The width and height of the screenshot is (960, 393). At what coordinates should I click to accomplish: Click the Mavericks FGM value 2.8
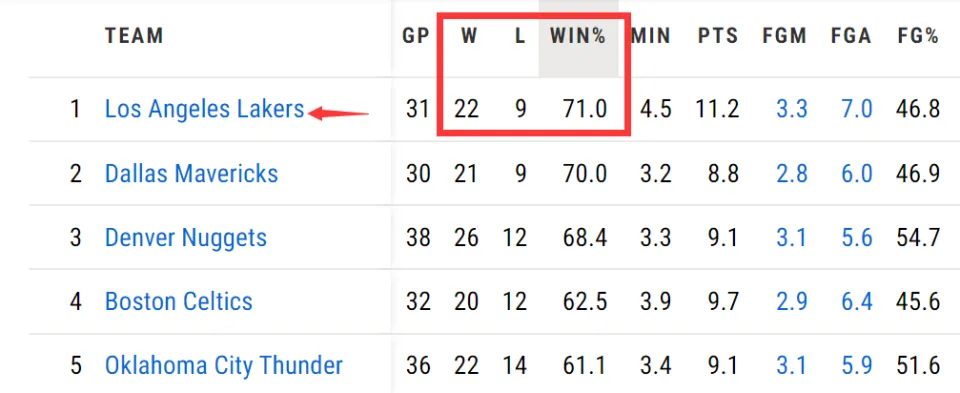tap(792, 174)
